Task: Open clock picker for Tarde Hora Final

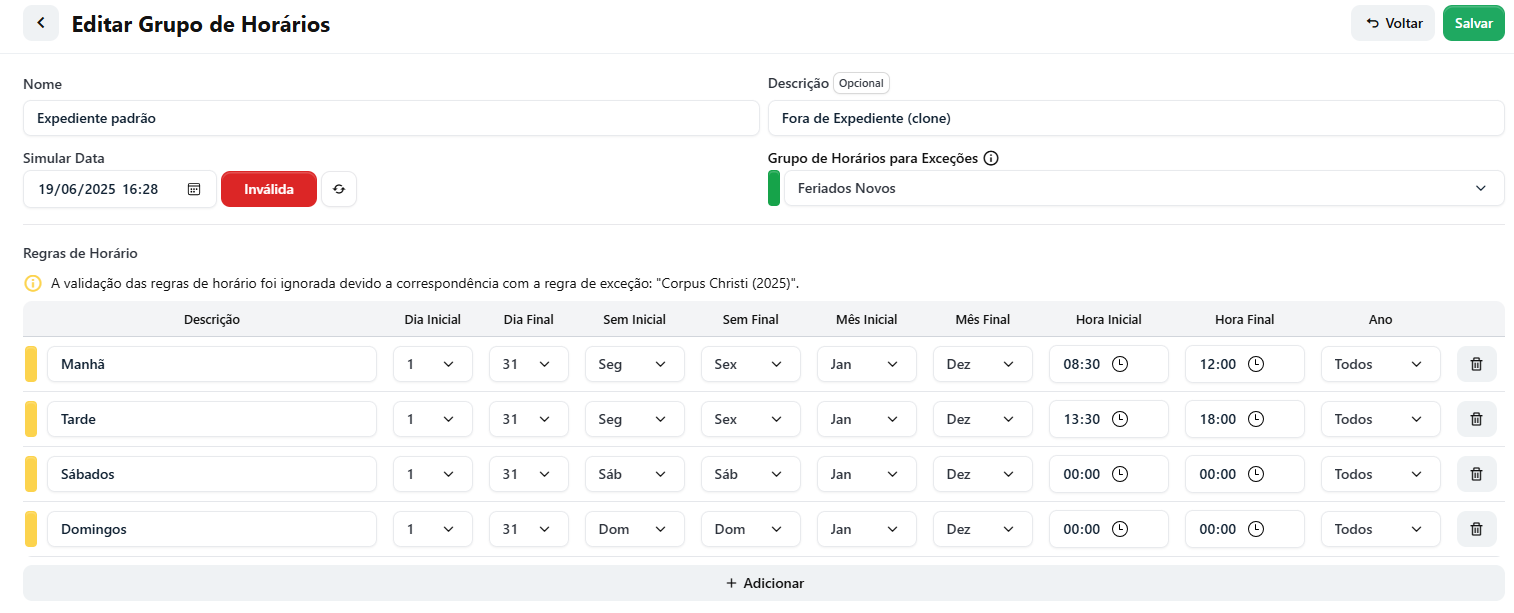Action: point(1256,419)
